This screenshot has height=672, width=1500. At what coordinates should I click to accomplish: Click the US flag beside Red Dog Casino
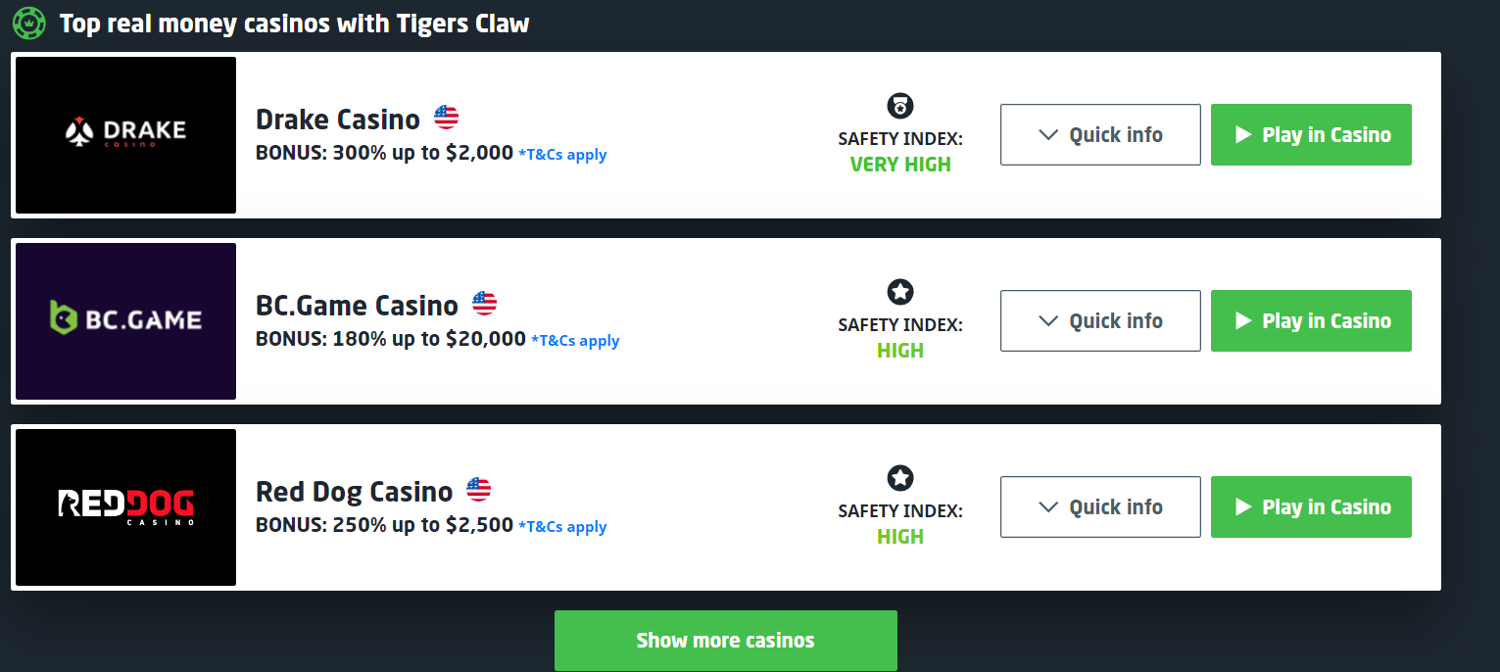pyautogui.click(x=479, y=490)
